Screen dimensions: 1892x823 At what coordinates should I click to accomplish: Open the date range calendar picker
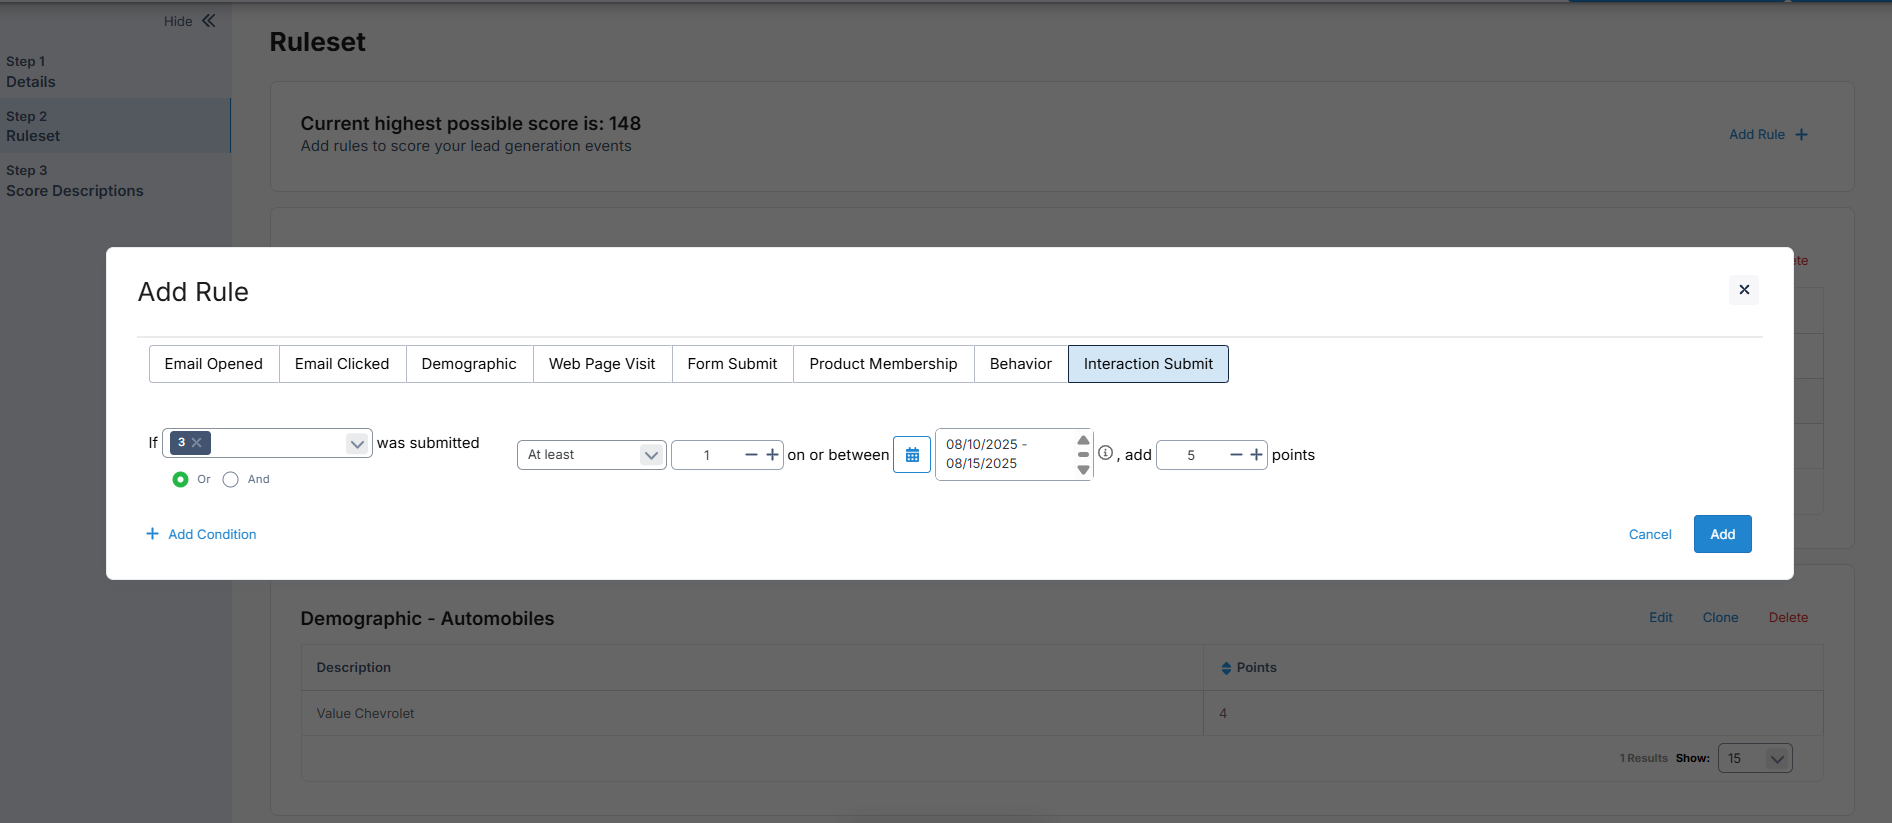pos(912,455)
